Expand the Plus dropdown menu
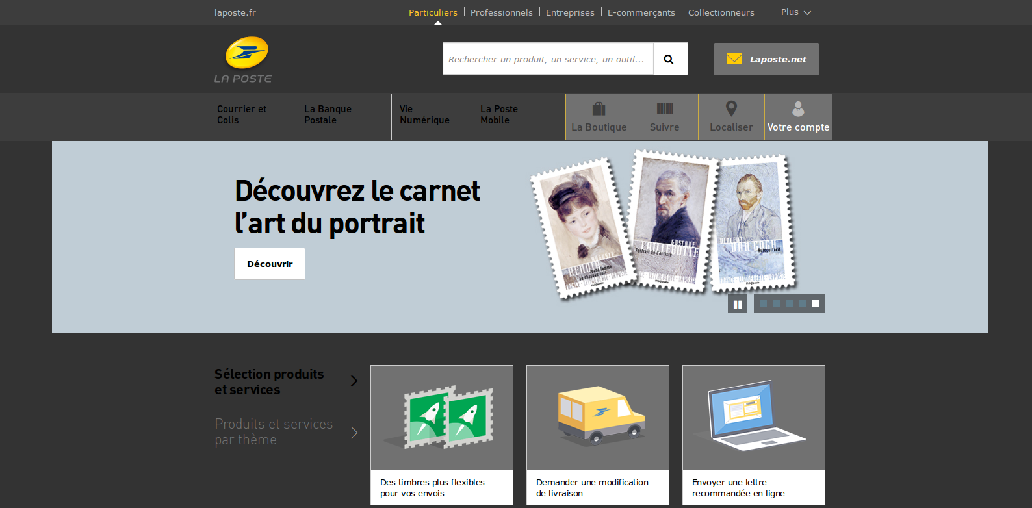Image resolution: width=1032 pixels, height=508 pixels. pos(796,13)
